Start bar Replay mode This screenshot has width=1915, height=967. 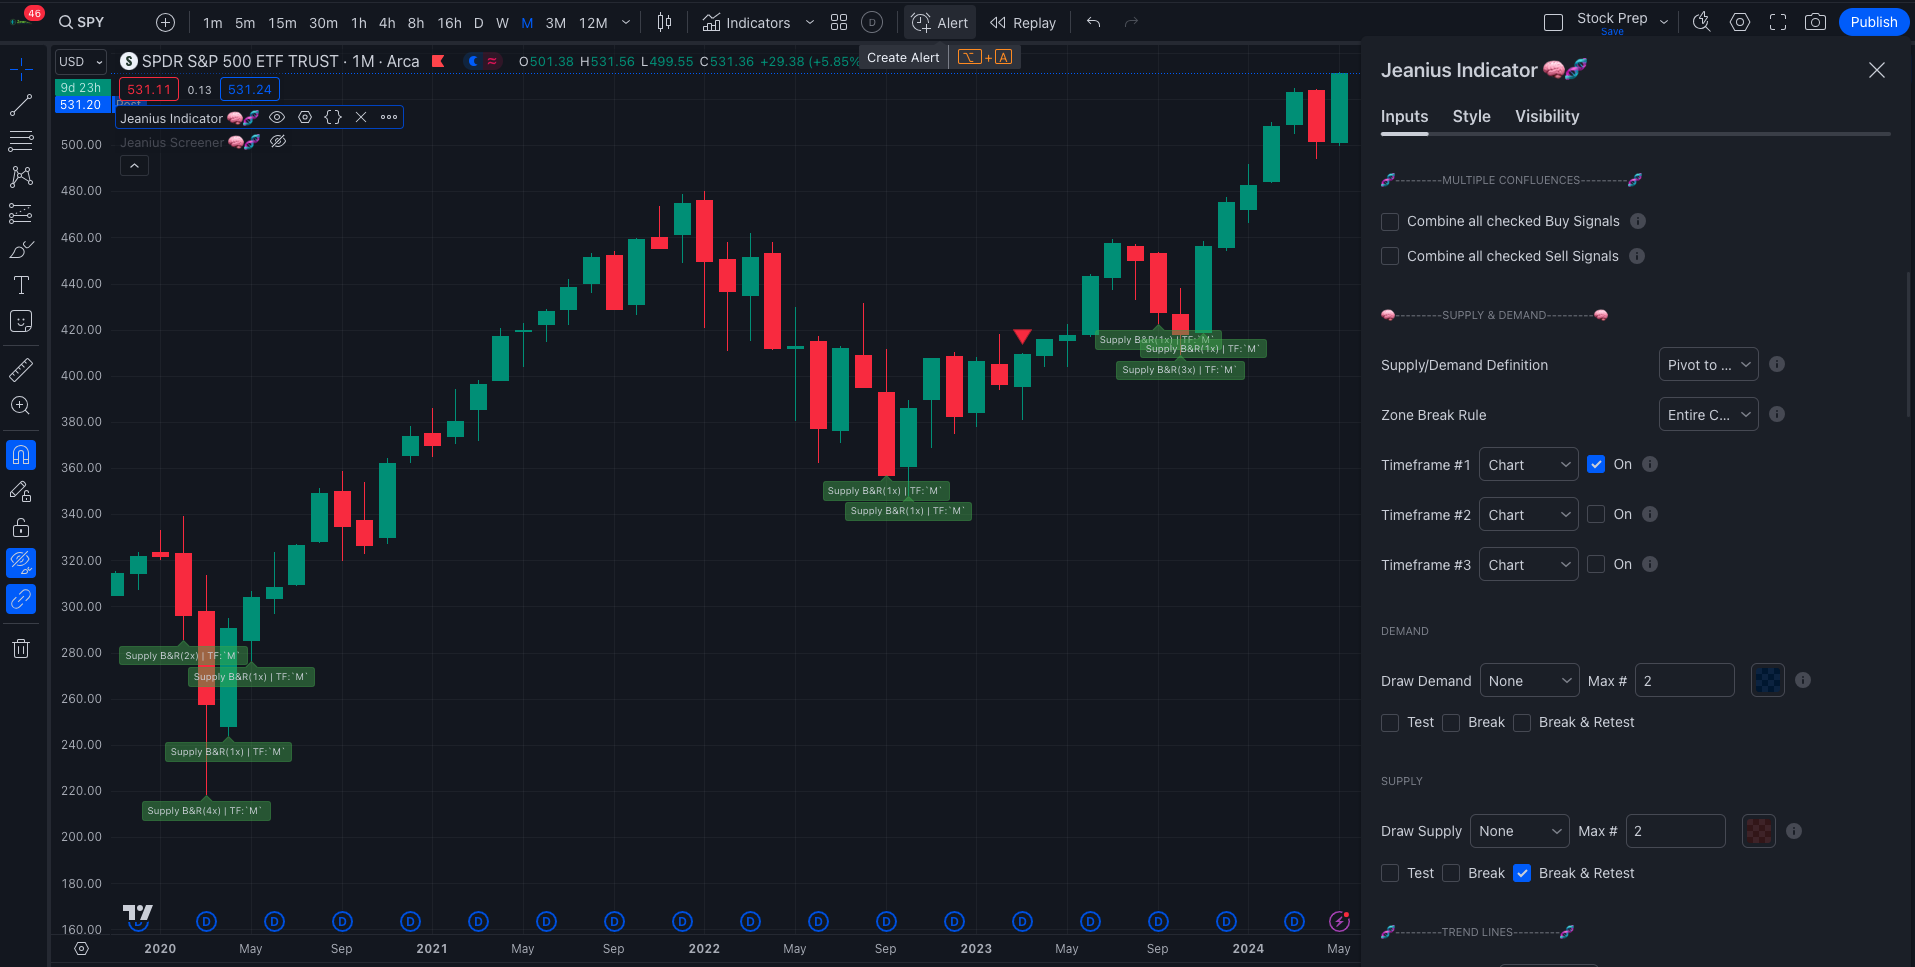[1022, 22]
